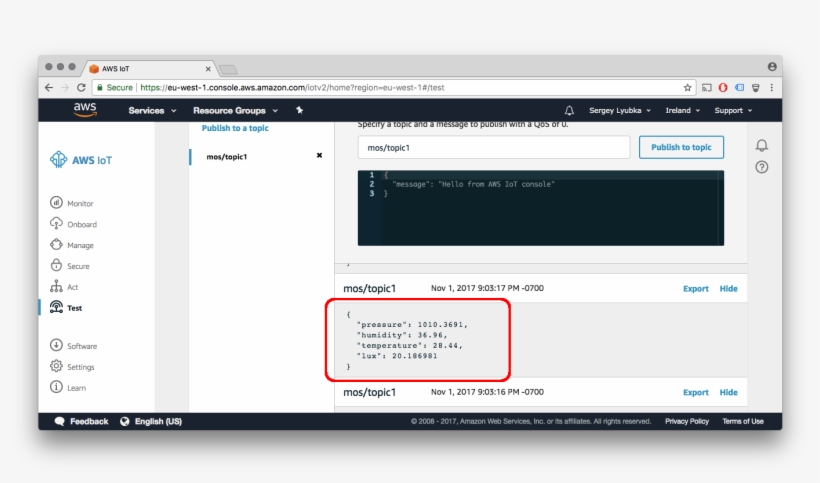Open the Onboard section

click(82, 224)
